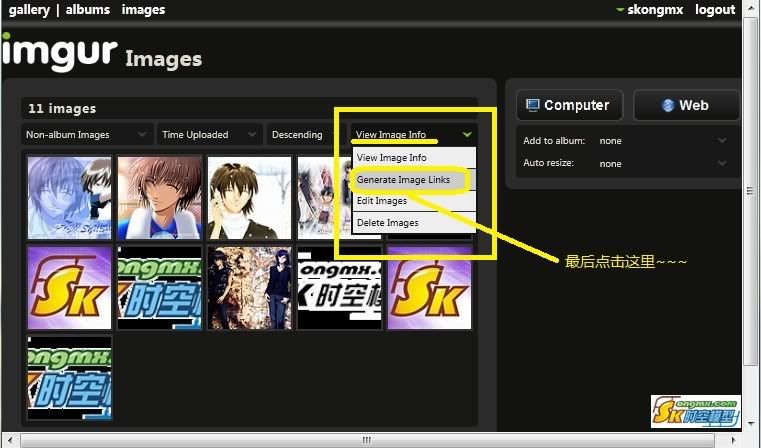Choose Delete Images from the menu
This screenshot has height=448, width=761.
tap(414, 223)
